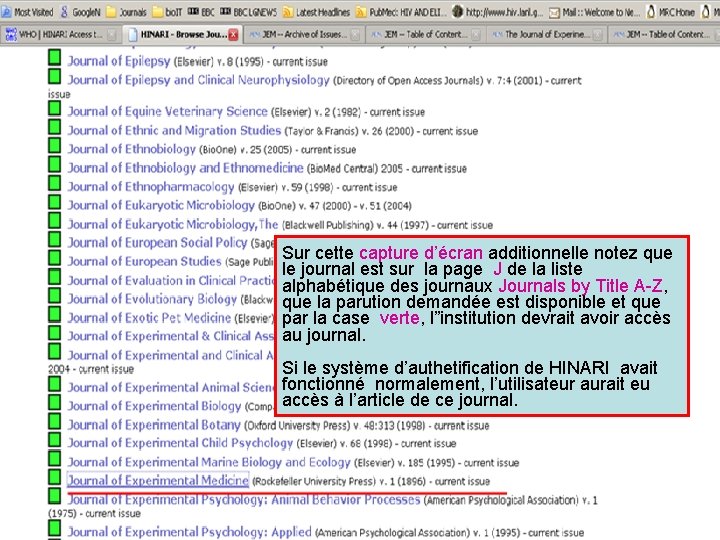Open Journal of Eukaryotic Microbiology BioOne link
This screenshot has width=720, height=540.
click(161, 205)
